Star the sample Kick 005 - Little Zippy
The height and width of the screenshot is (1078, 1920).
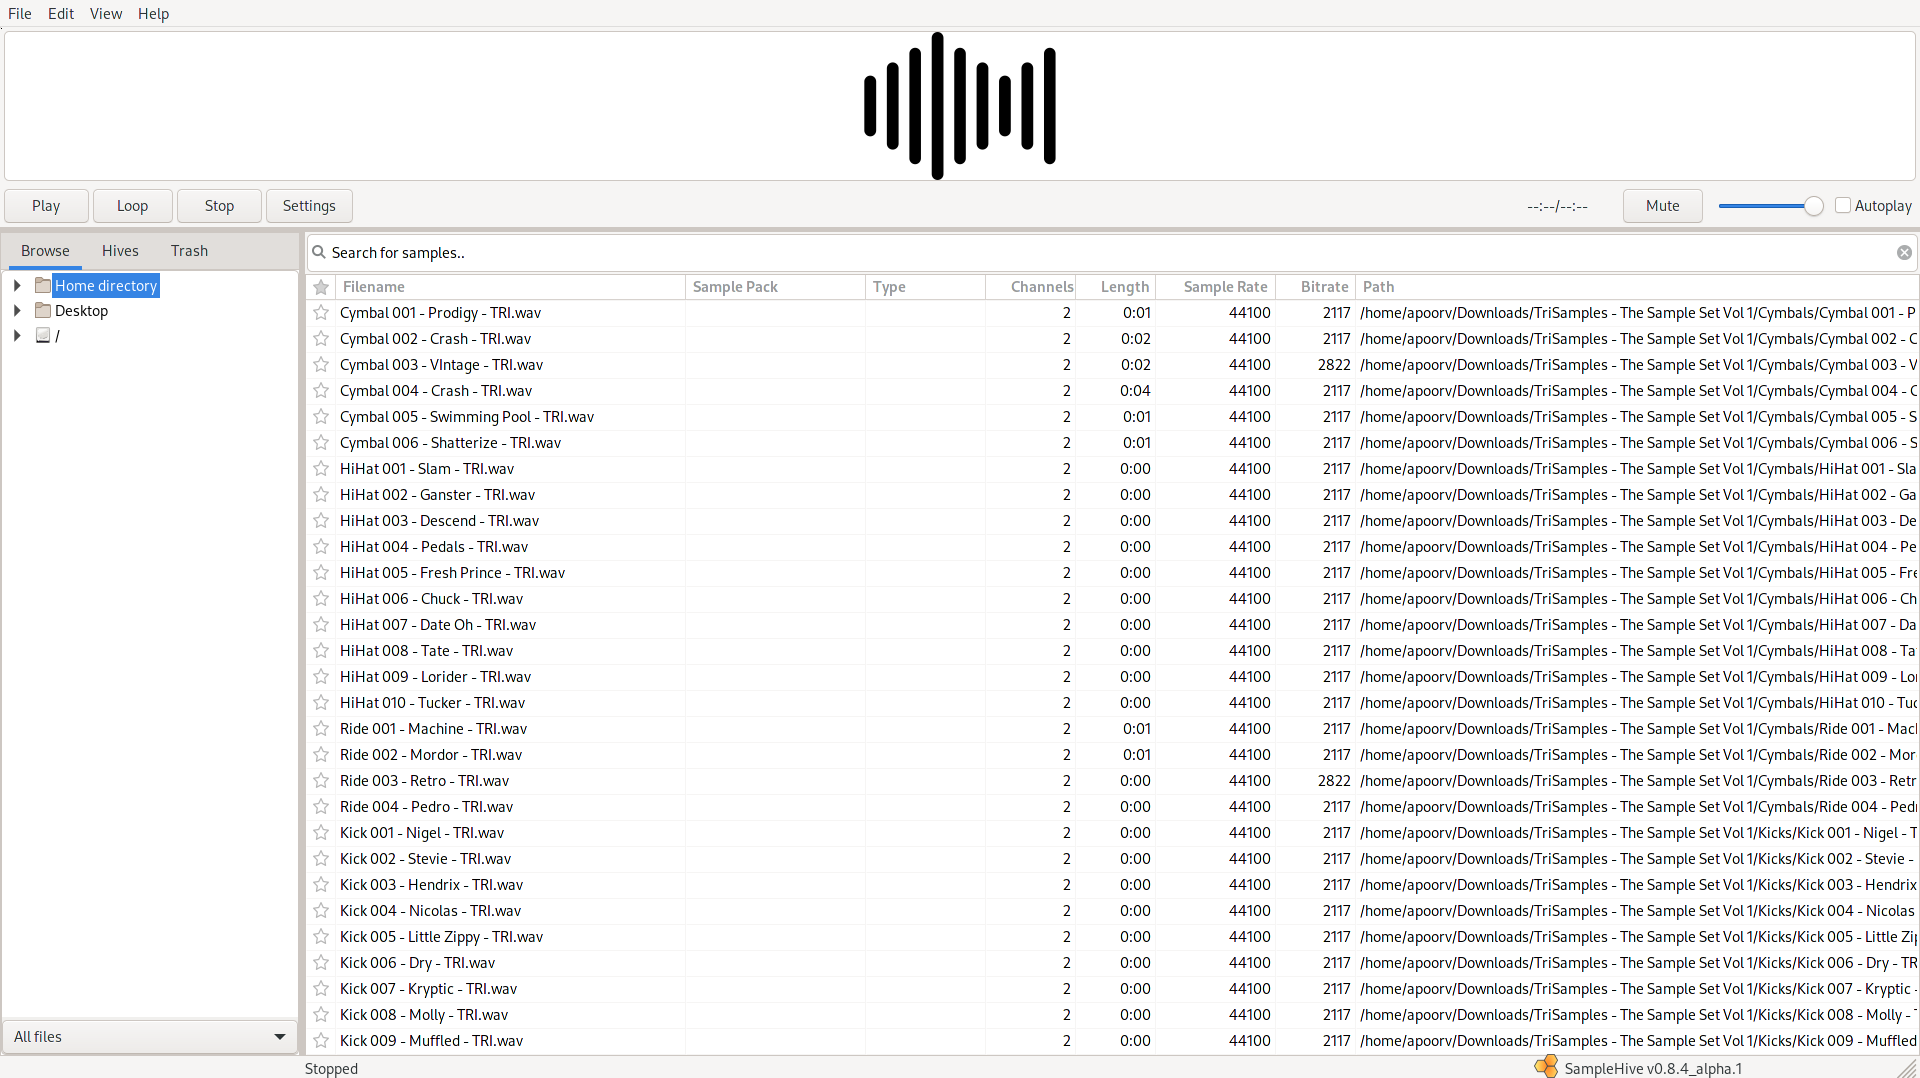[321, 936]
